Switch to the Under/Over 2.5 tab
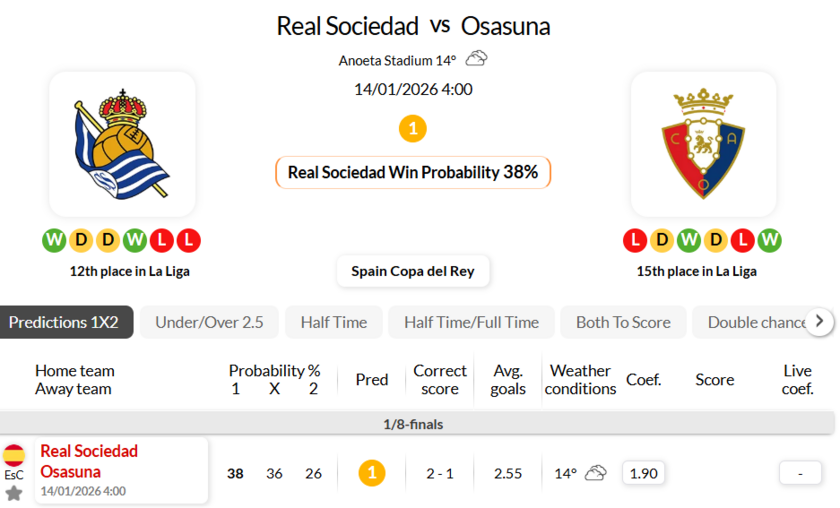This screenshot has width=840, height=508. [209, 322]
